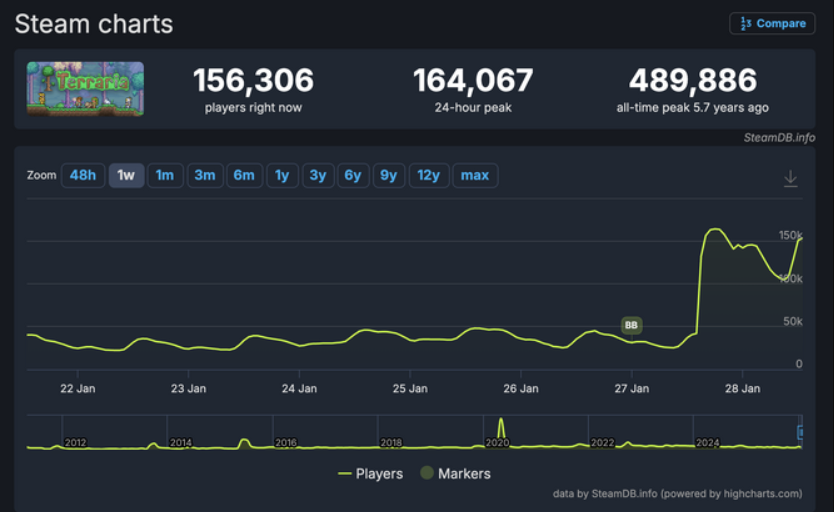
Task: Toggle the Markers series in legend
Action: [455, 473]
